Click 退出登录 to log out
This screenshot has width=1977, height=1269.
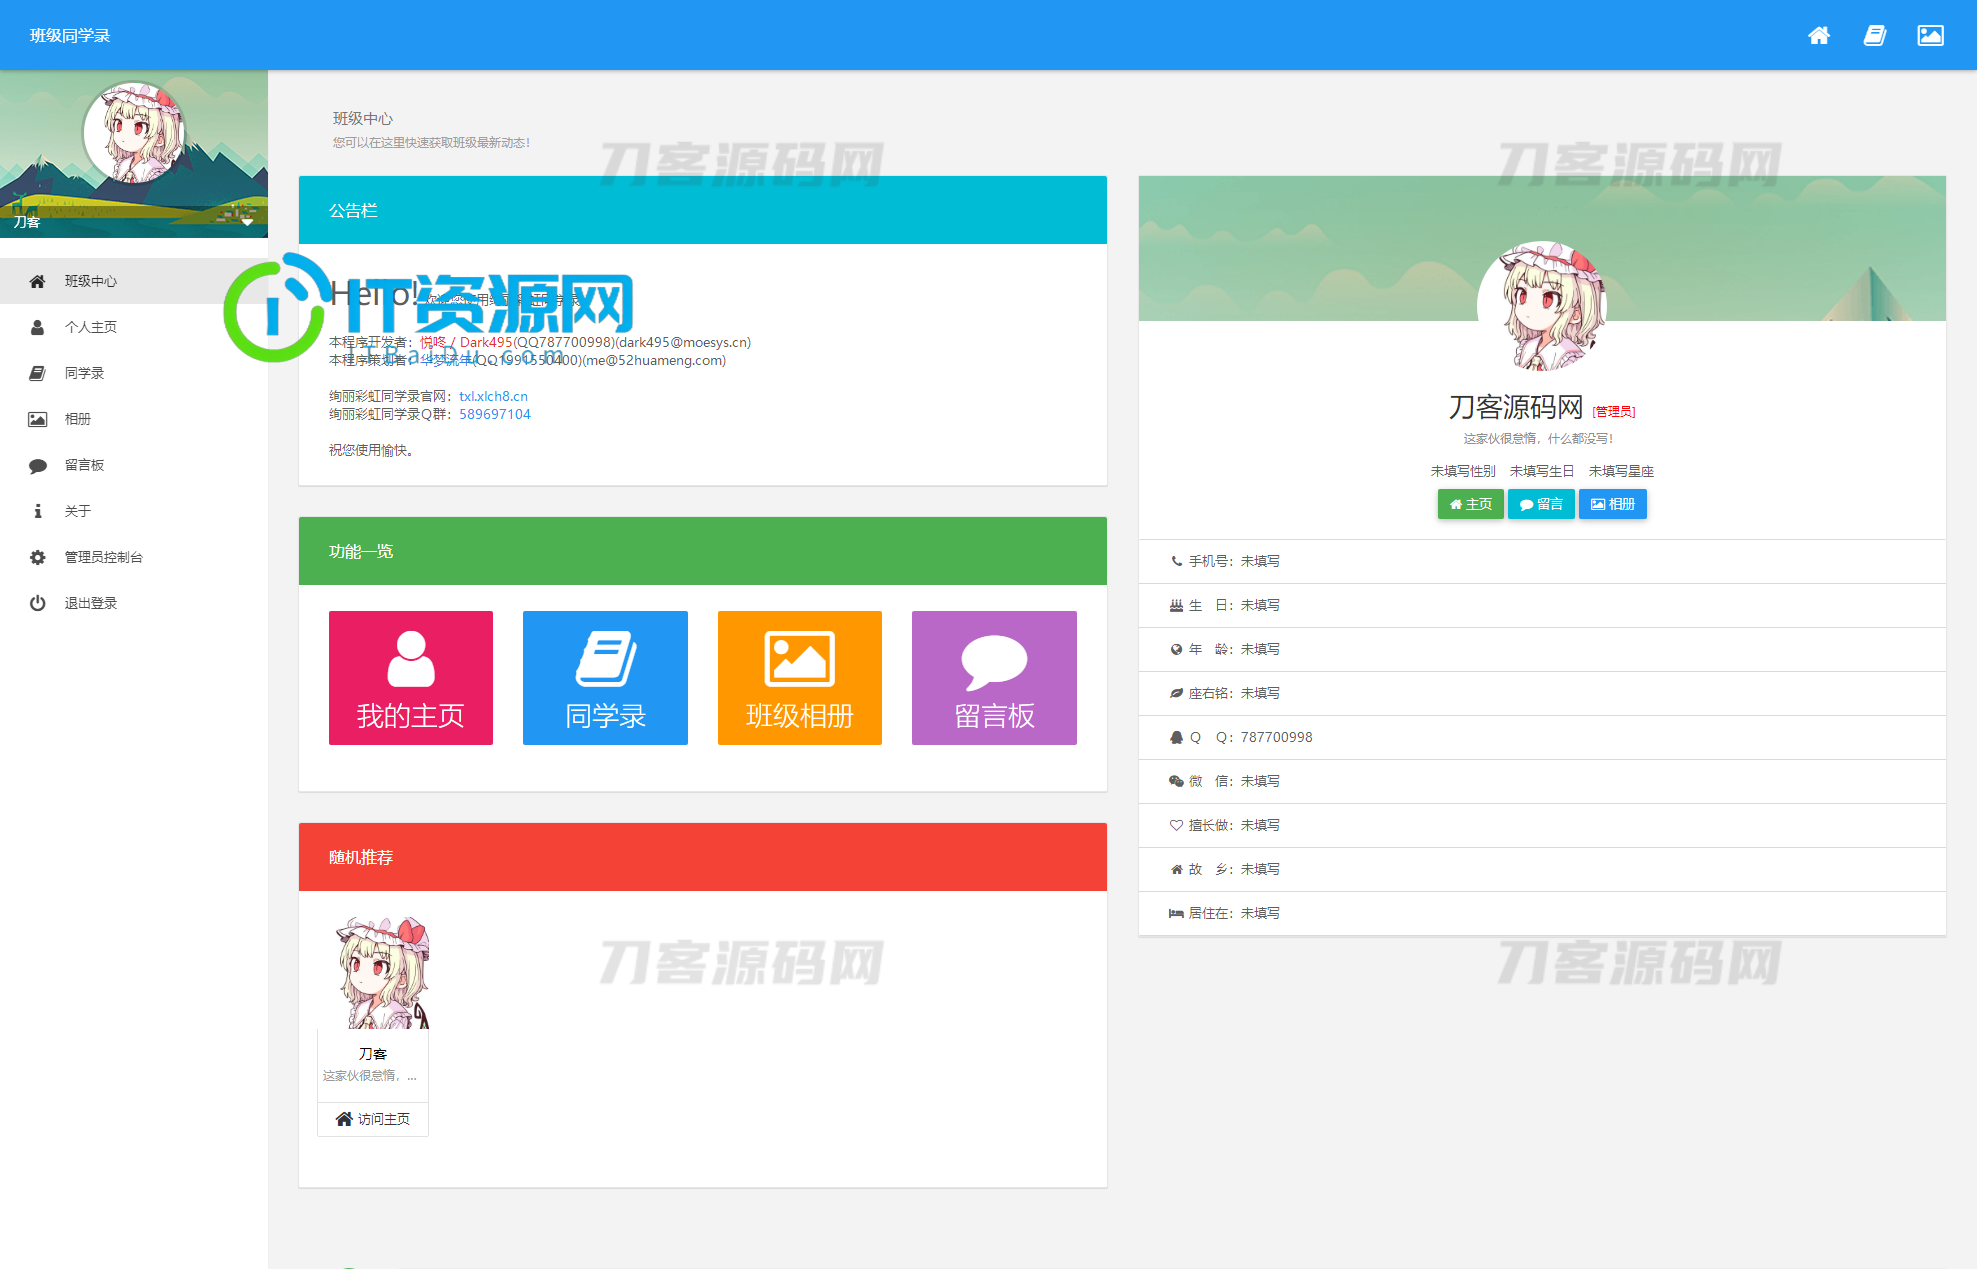tap(134, 603)
